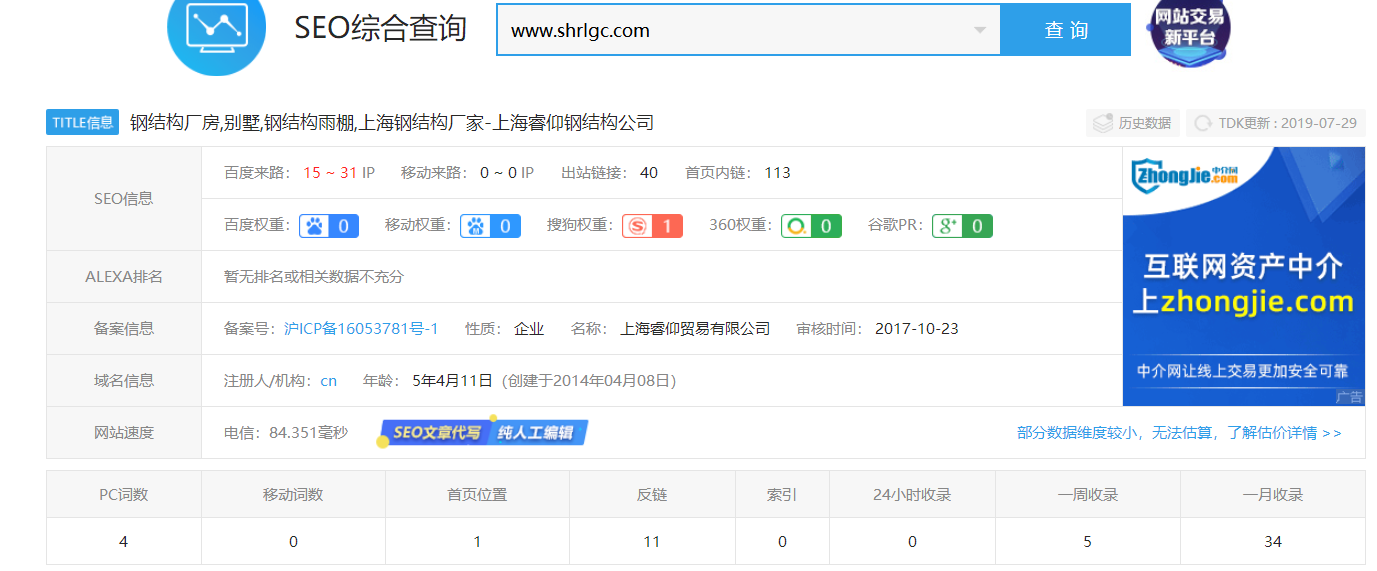The width and height of the screenshot is (1377, 571).
Task: Click the 域名信息 row header
Action: coord(124,380)
